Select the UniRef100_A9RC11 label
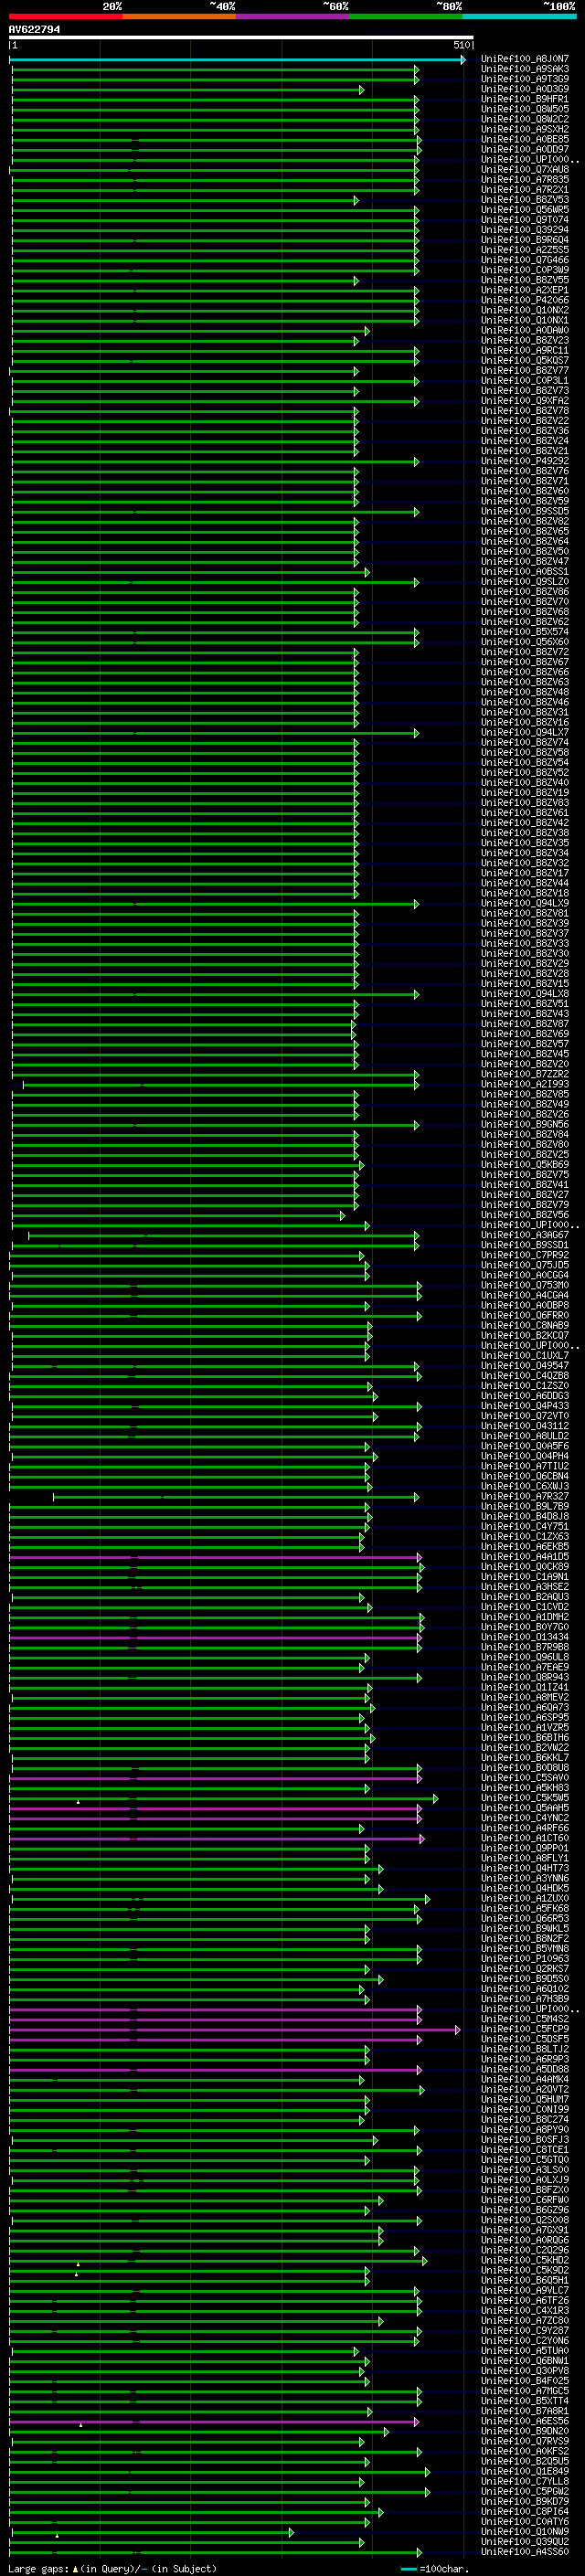The width and height of the screenshot is (585, 2576). click(525, 351)
